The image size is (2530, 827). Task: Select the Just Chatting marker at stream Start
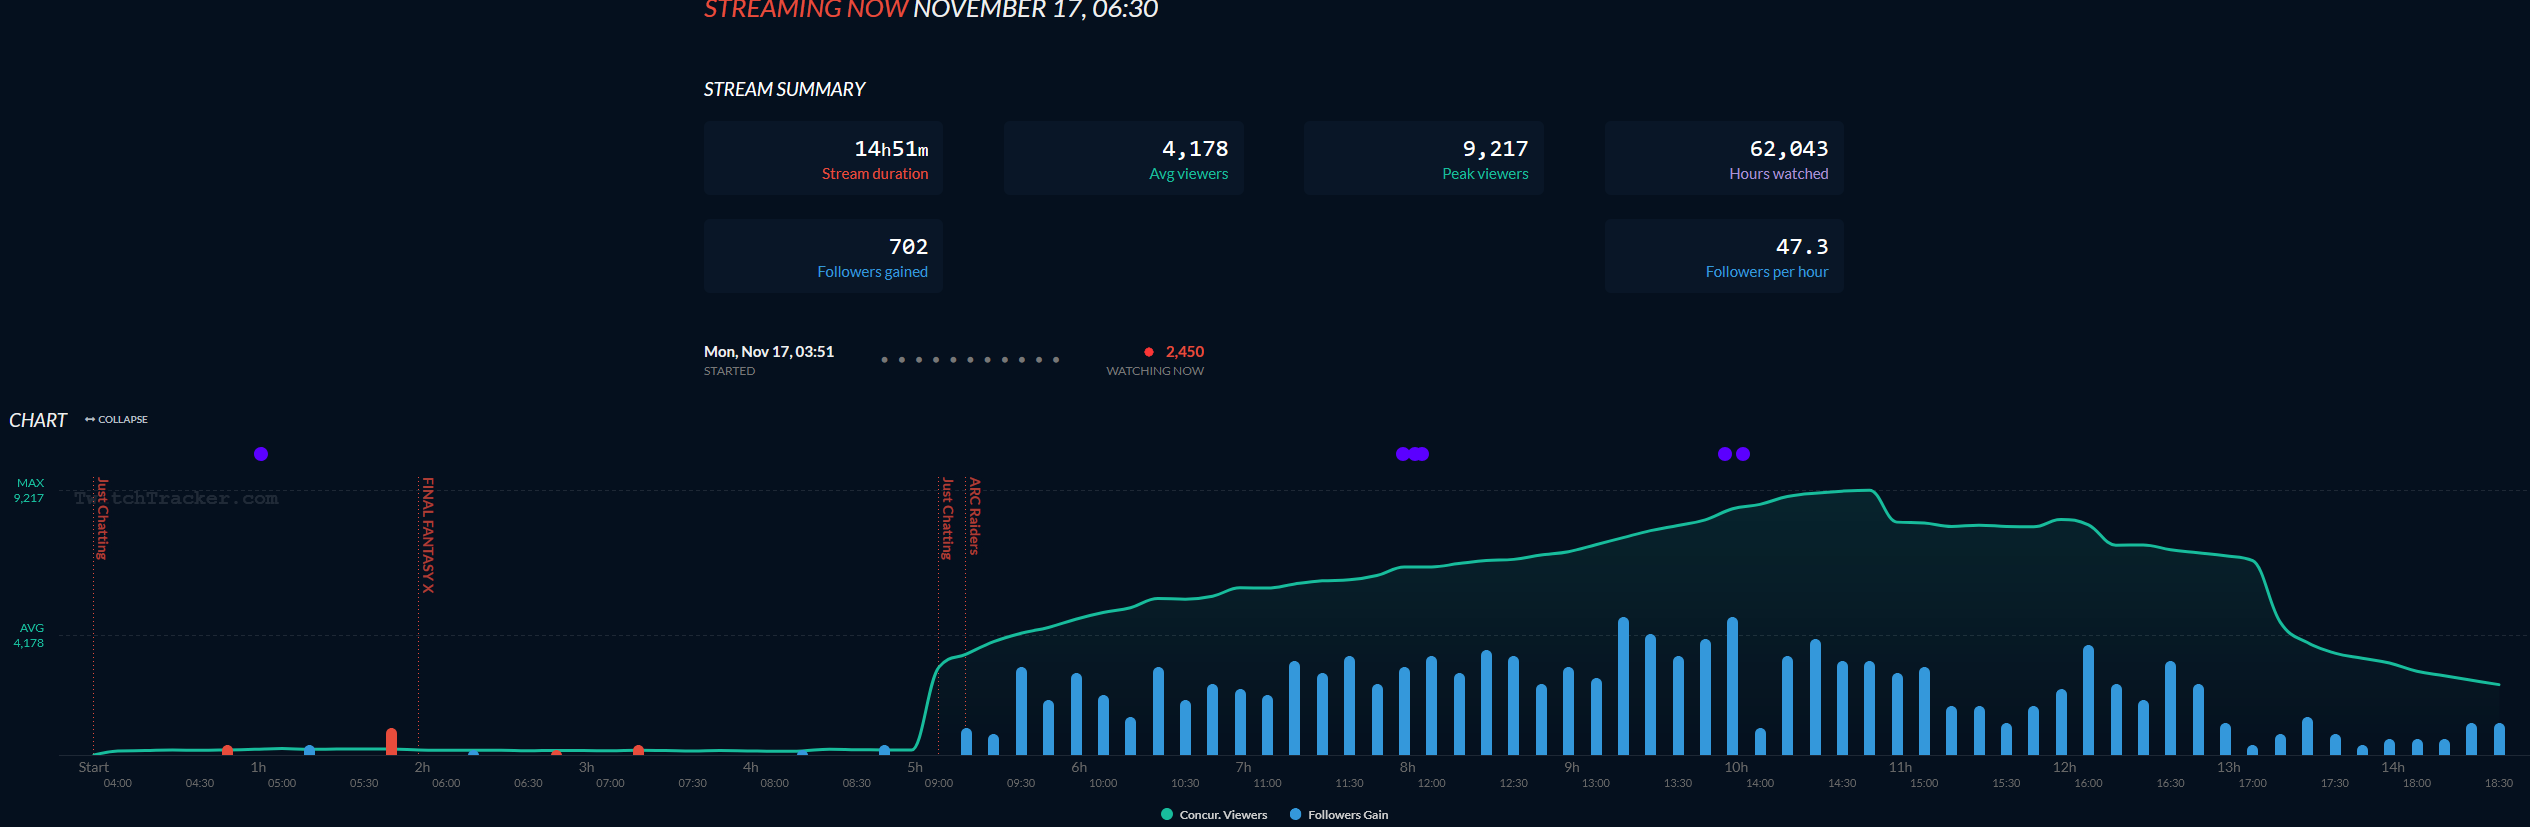(x=102, y=518)
